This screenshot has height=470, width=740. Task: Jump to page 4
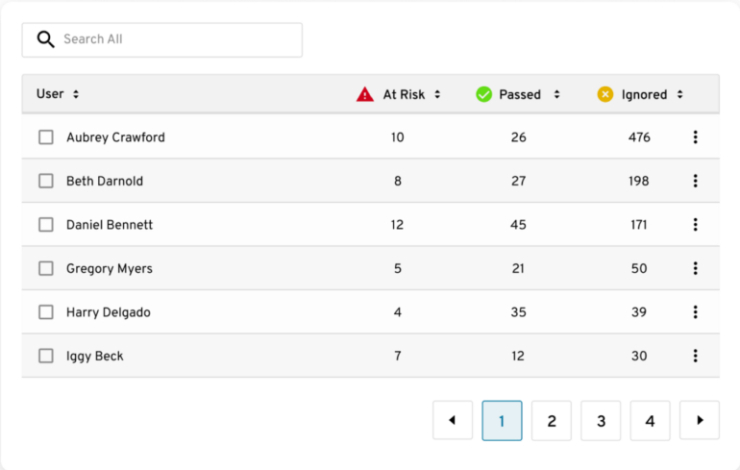click(x=650, y=421)
